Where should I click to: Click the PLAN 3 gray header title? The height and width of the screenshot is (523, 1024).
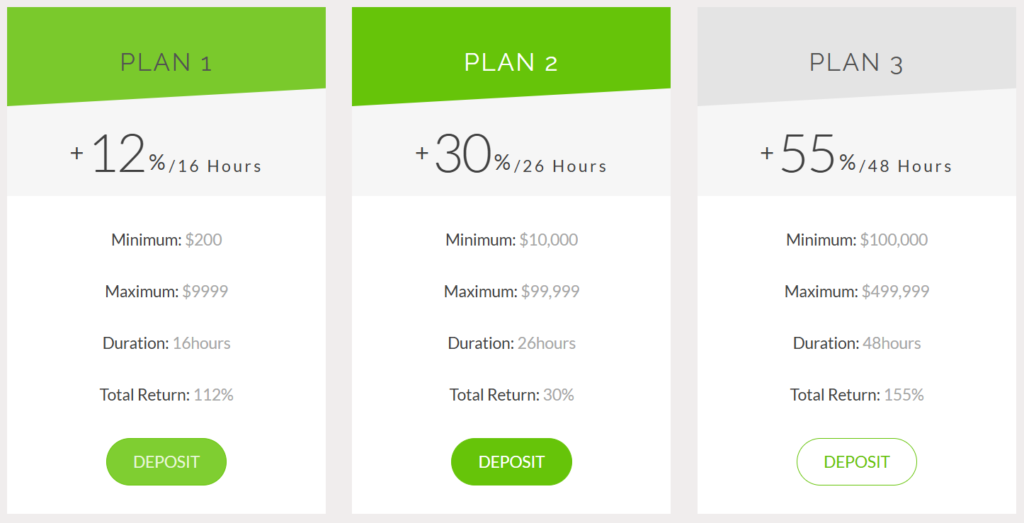[856, 63]
